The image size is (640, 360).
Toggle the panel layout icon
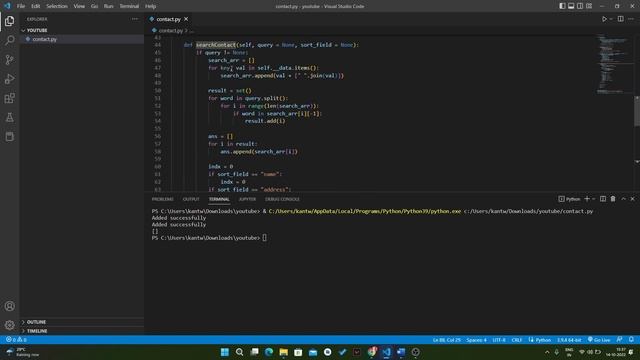(571, 6)
